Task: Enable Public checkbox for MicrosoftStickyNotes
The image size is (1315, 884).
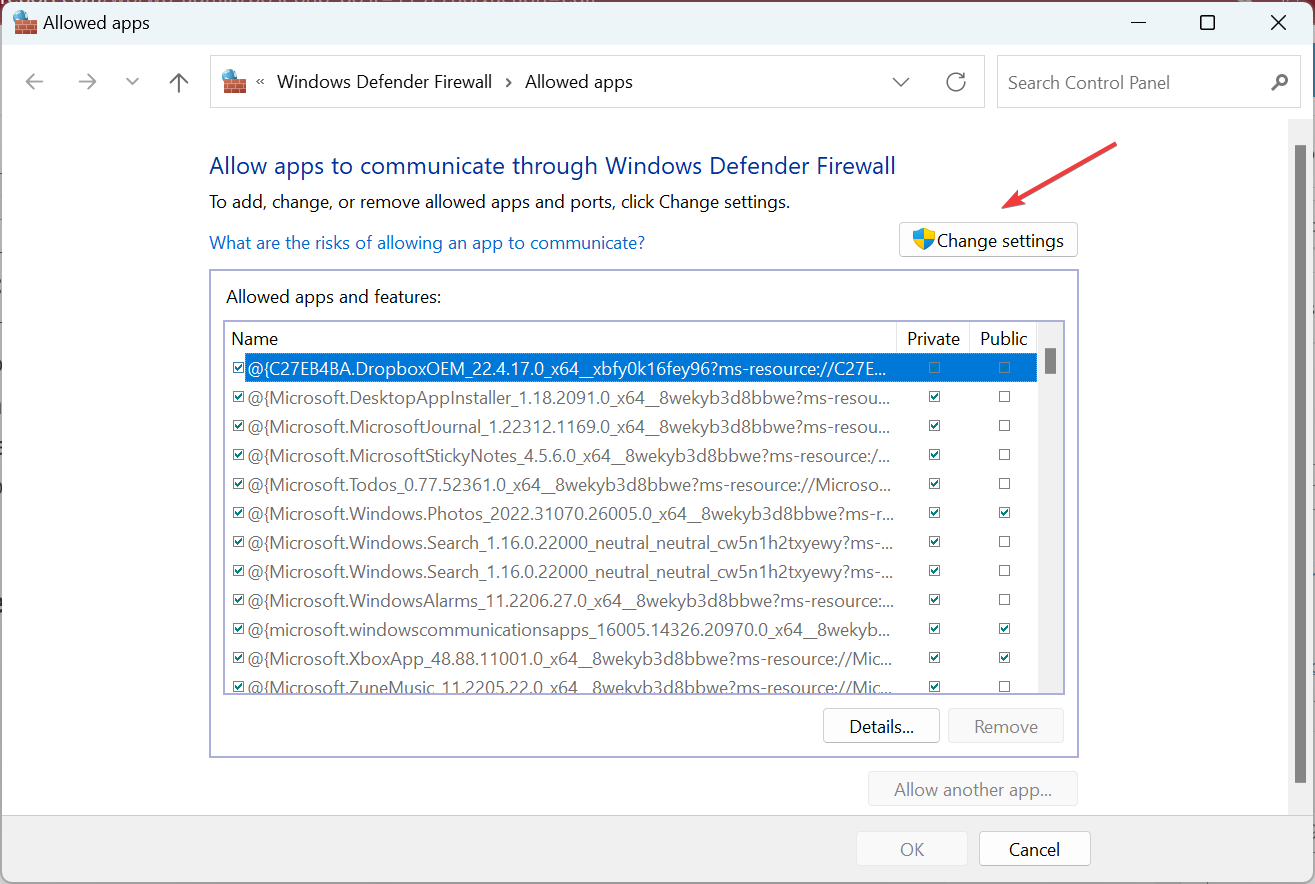Action: [1004, 455]
